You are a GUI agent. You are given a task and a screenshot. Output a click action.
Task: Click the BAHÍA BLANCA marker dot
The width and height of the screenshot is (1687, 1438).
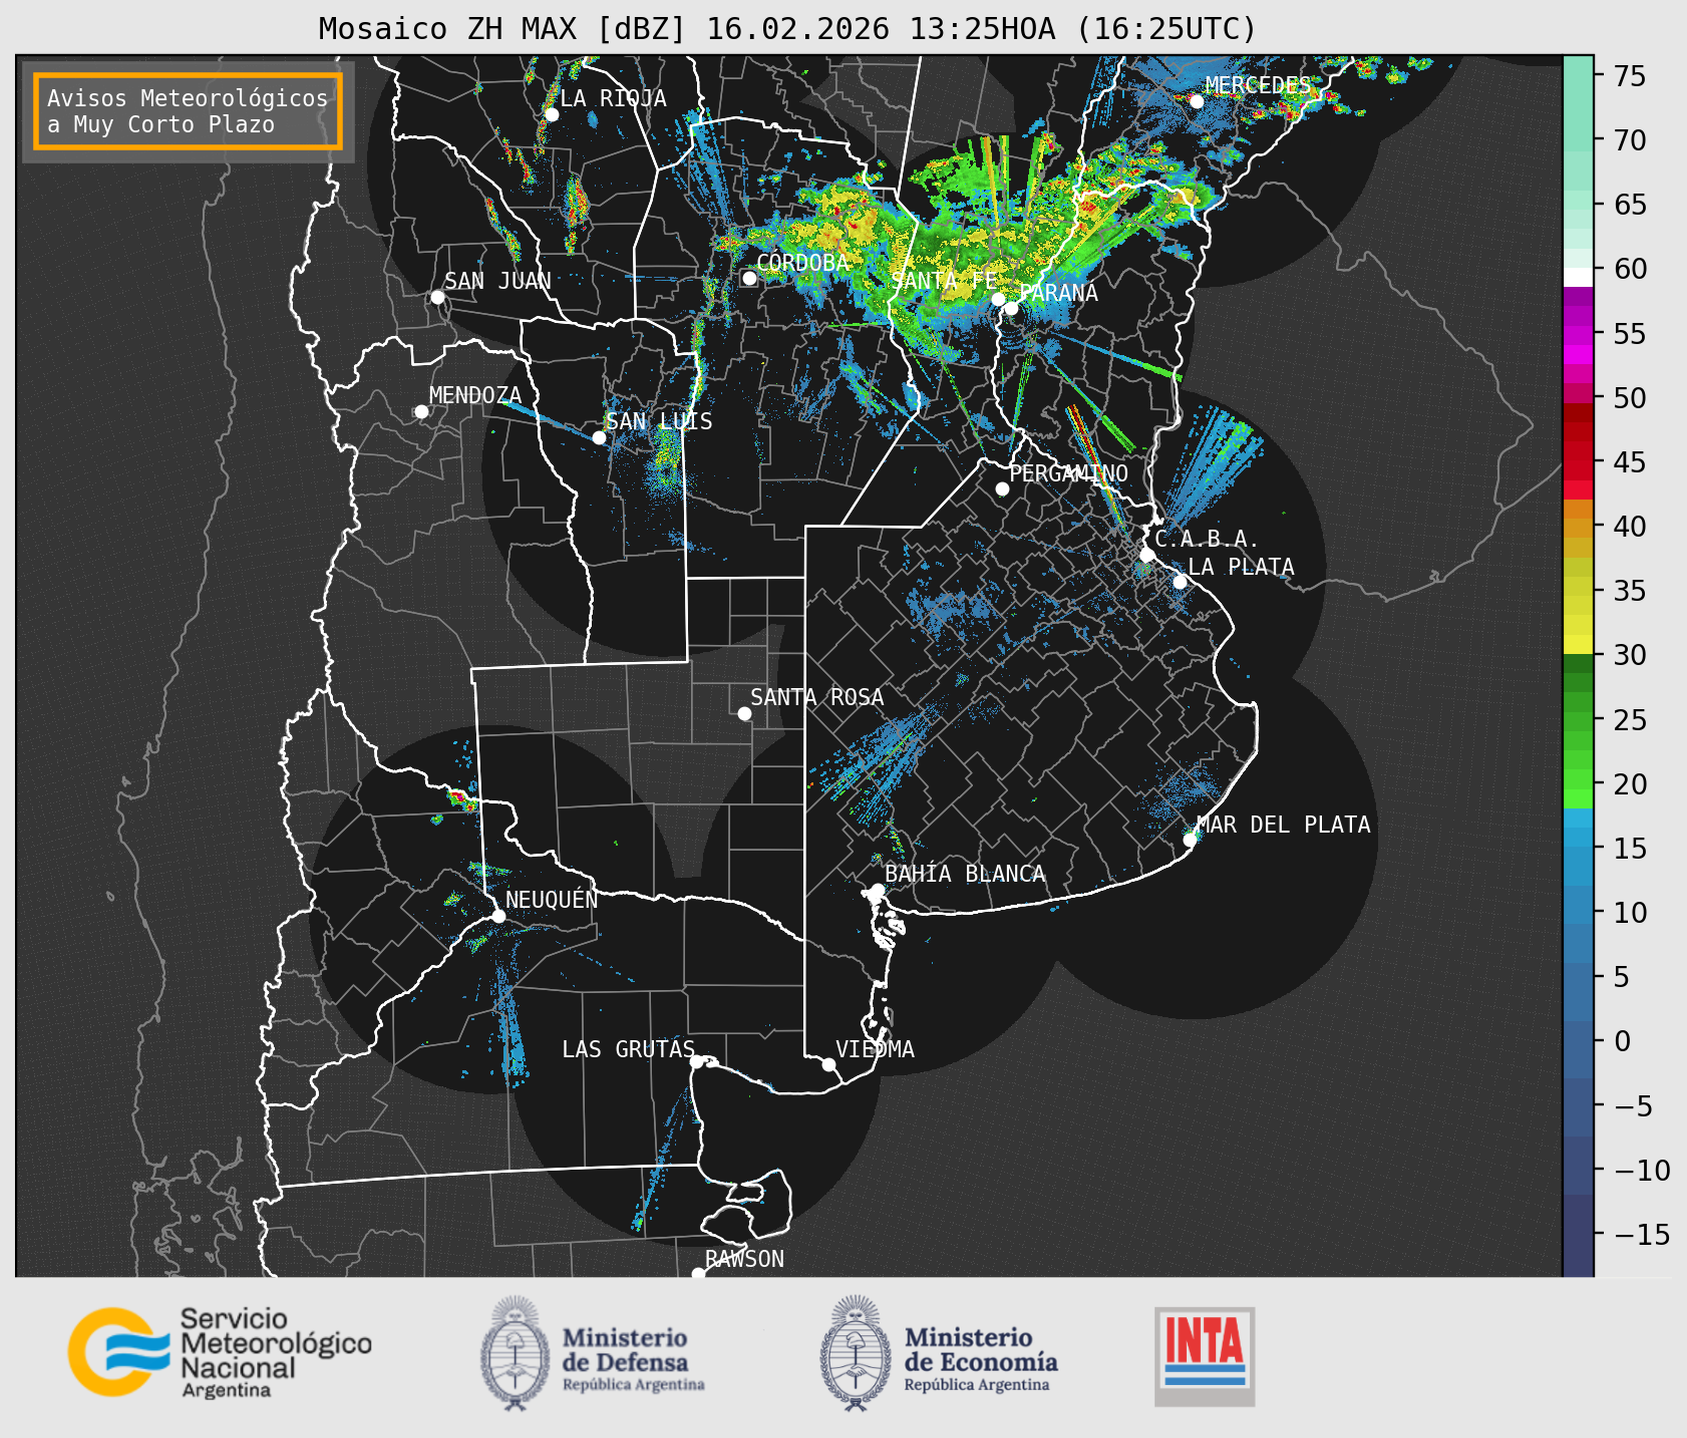877,890
